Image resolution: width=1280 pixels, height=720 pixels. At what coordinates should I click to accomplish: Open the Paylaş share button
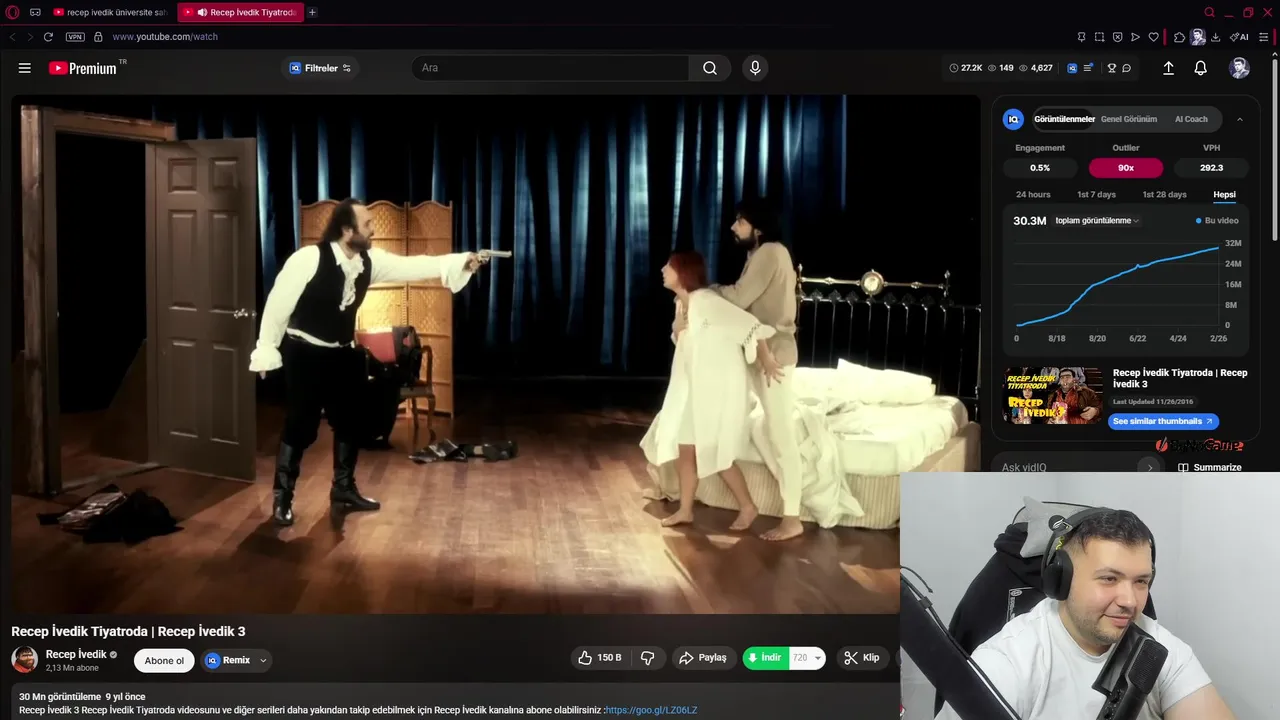pos(702,658)
